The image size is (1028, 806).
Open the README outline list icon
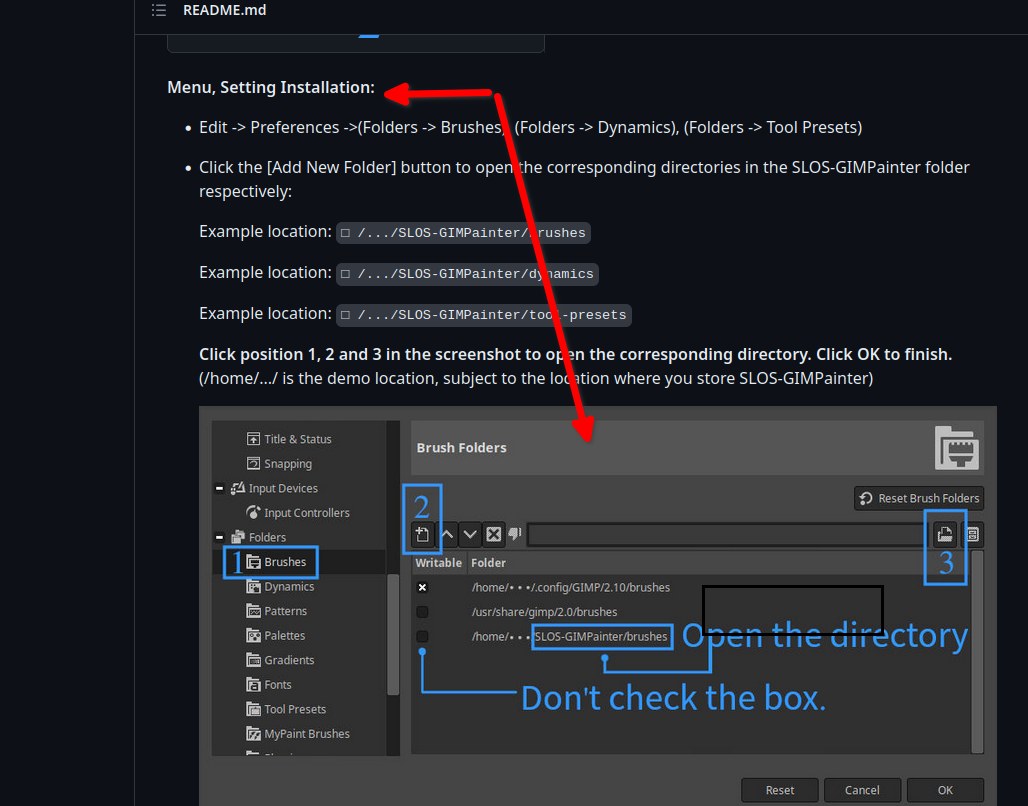[x=159, y=10]
